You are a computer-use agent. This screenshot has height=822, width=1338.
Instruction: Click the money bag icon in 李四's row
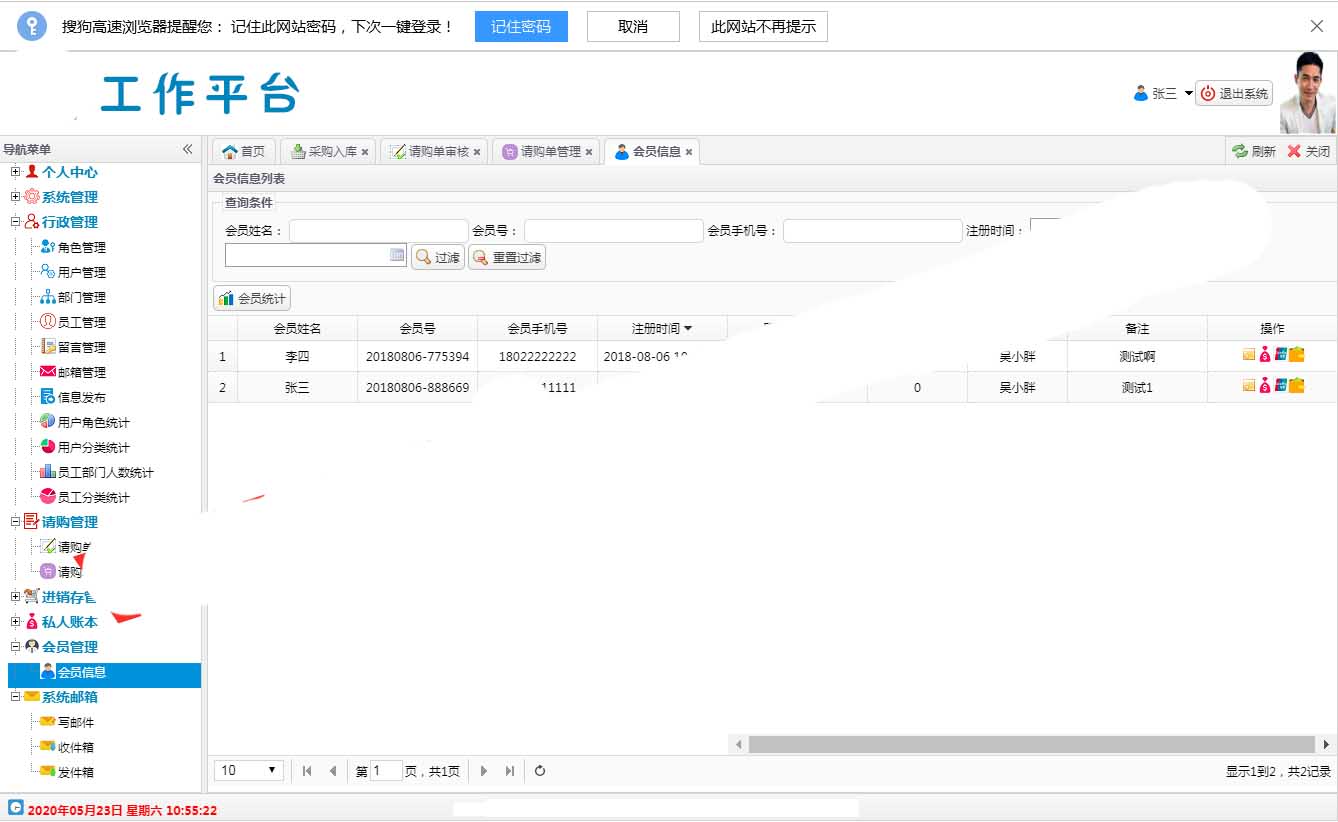tap(1265, 355)
